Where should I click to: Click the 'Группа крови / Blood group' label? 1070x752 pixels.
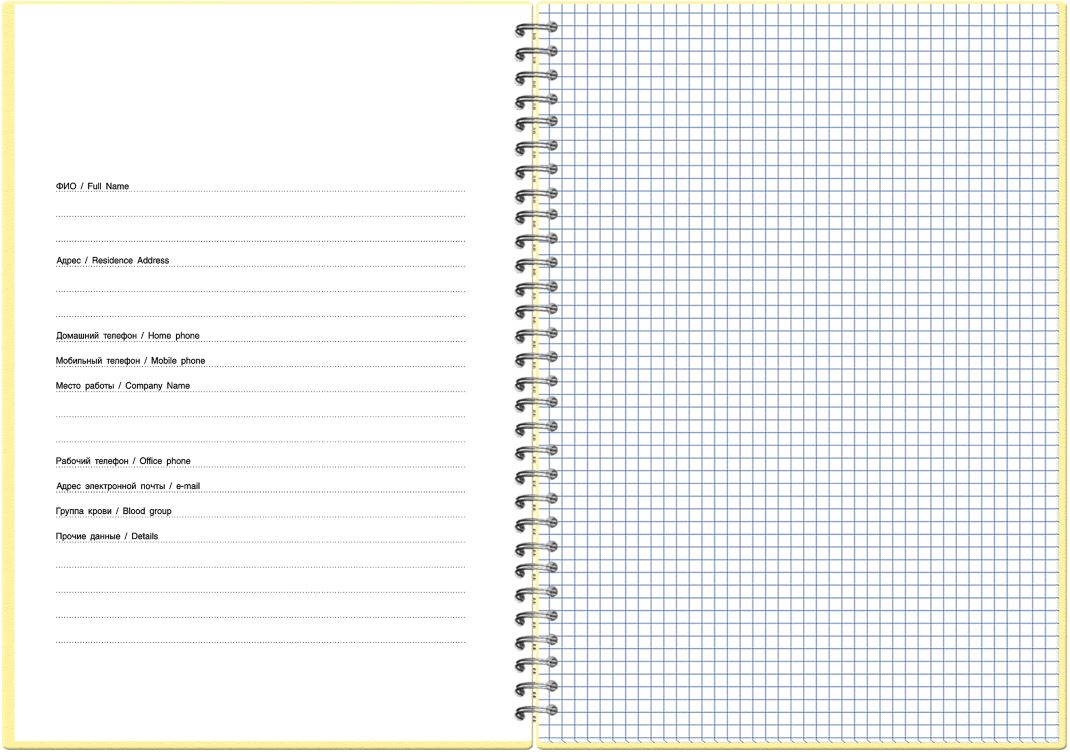click(x=114, y=512)
